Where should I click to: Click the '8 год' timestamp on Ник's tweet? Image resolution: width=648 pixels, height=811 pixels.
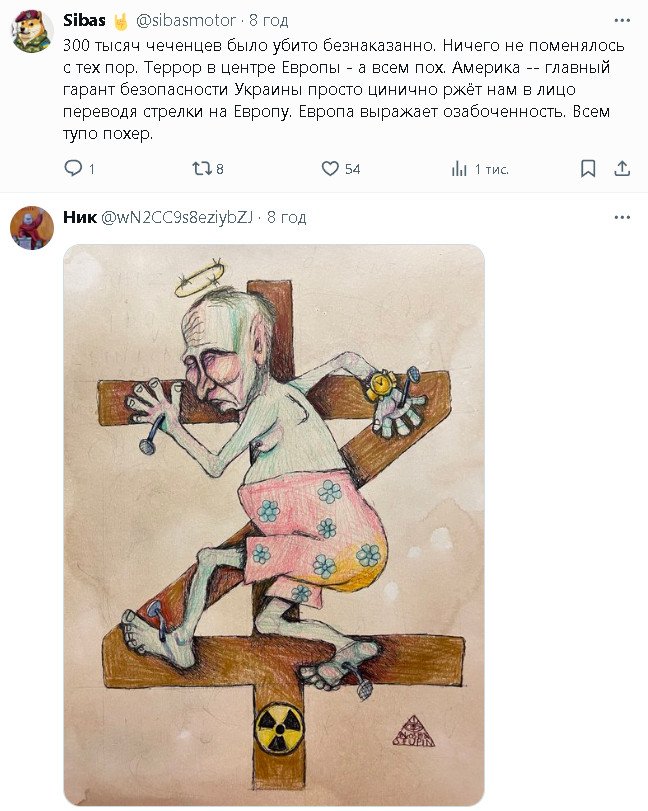tap(287, 217)
